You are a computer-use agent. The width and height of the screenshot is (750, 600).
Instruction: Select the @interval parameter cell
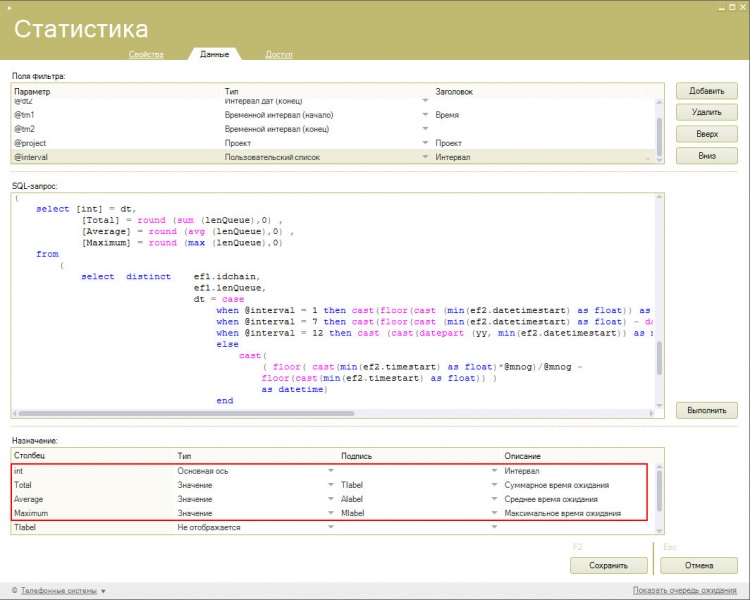pyautogui.click(x=116, y=157)
